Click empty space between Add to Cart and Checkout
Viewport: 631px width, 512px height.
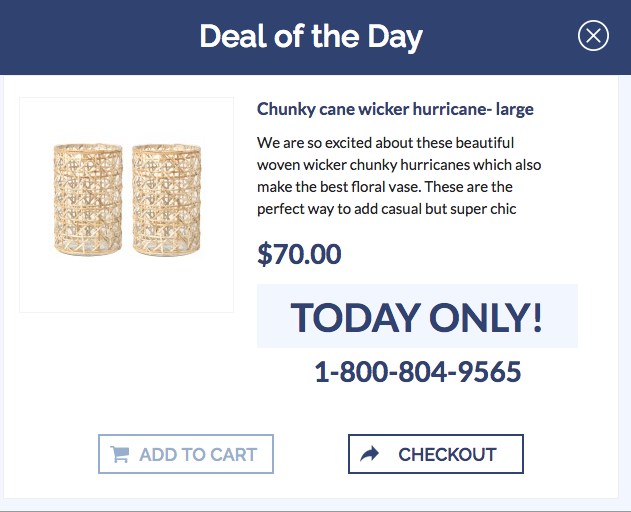coord(311,454)
